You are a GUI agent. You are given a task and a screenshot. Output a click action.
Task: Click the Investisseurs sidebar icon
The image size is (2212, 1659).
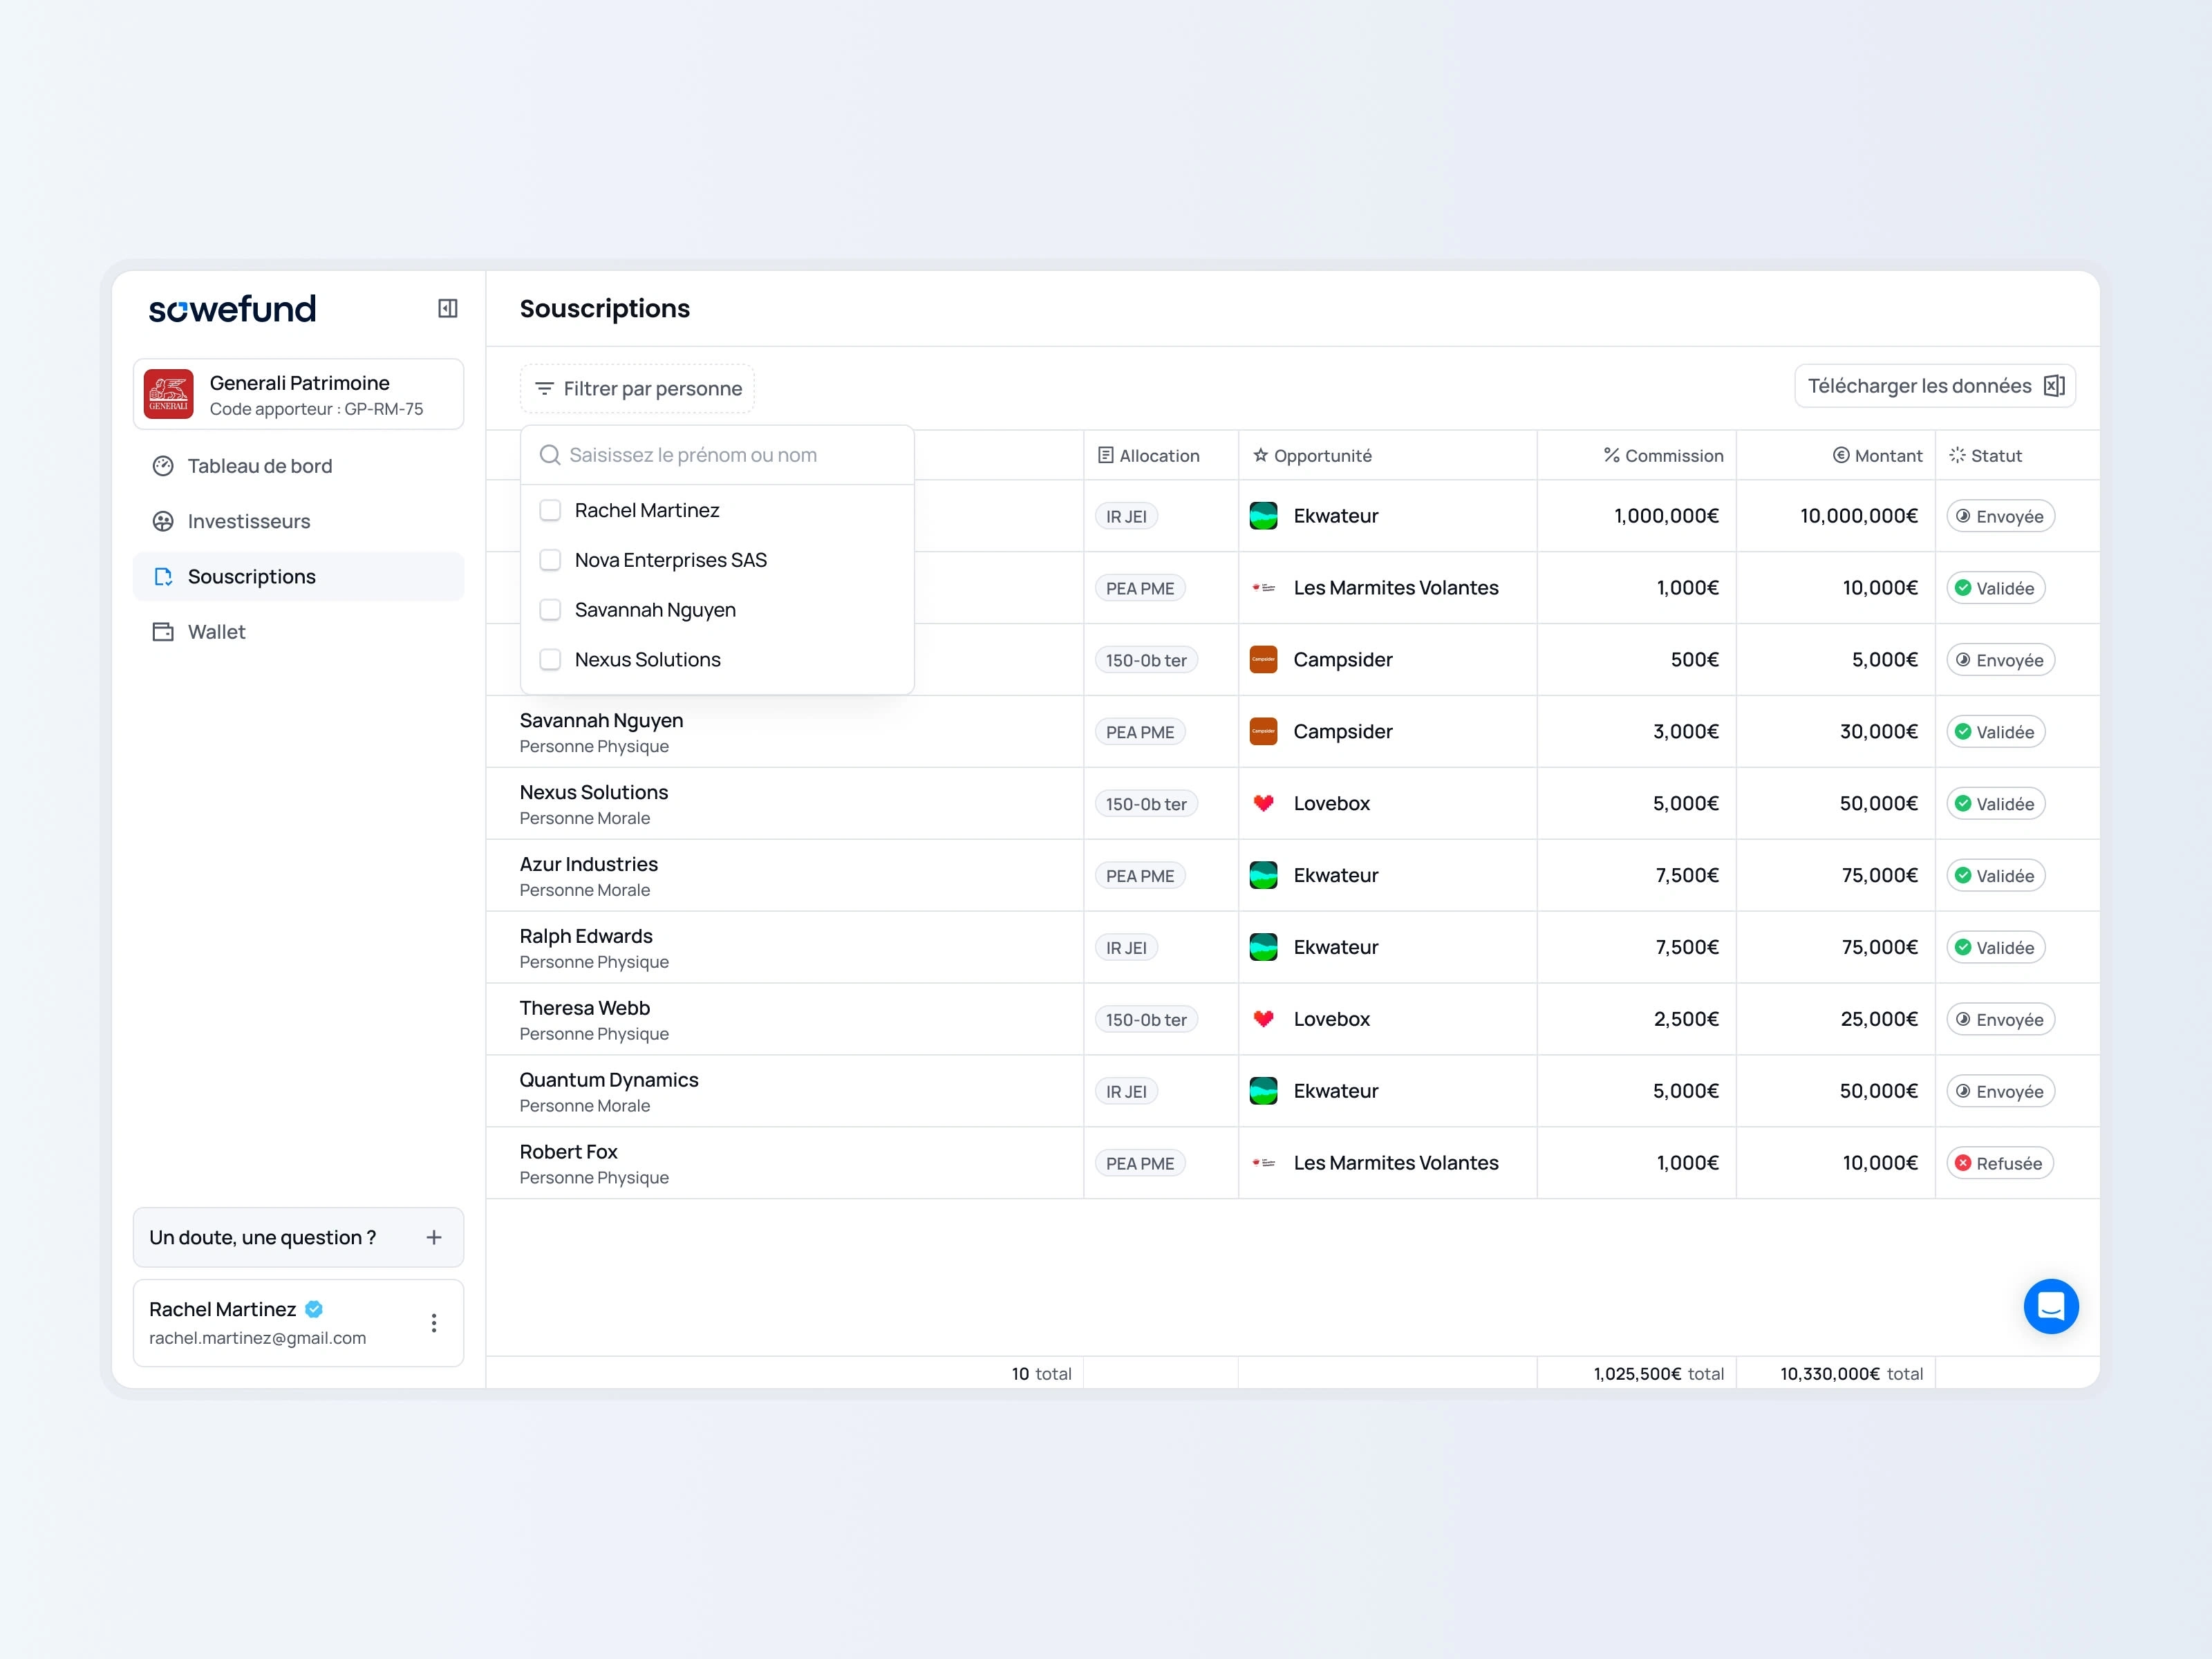pyautogui.click(x=163, y=521)
